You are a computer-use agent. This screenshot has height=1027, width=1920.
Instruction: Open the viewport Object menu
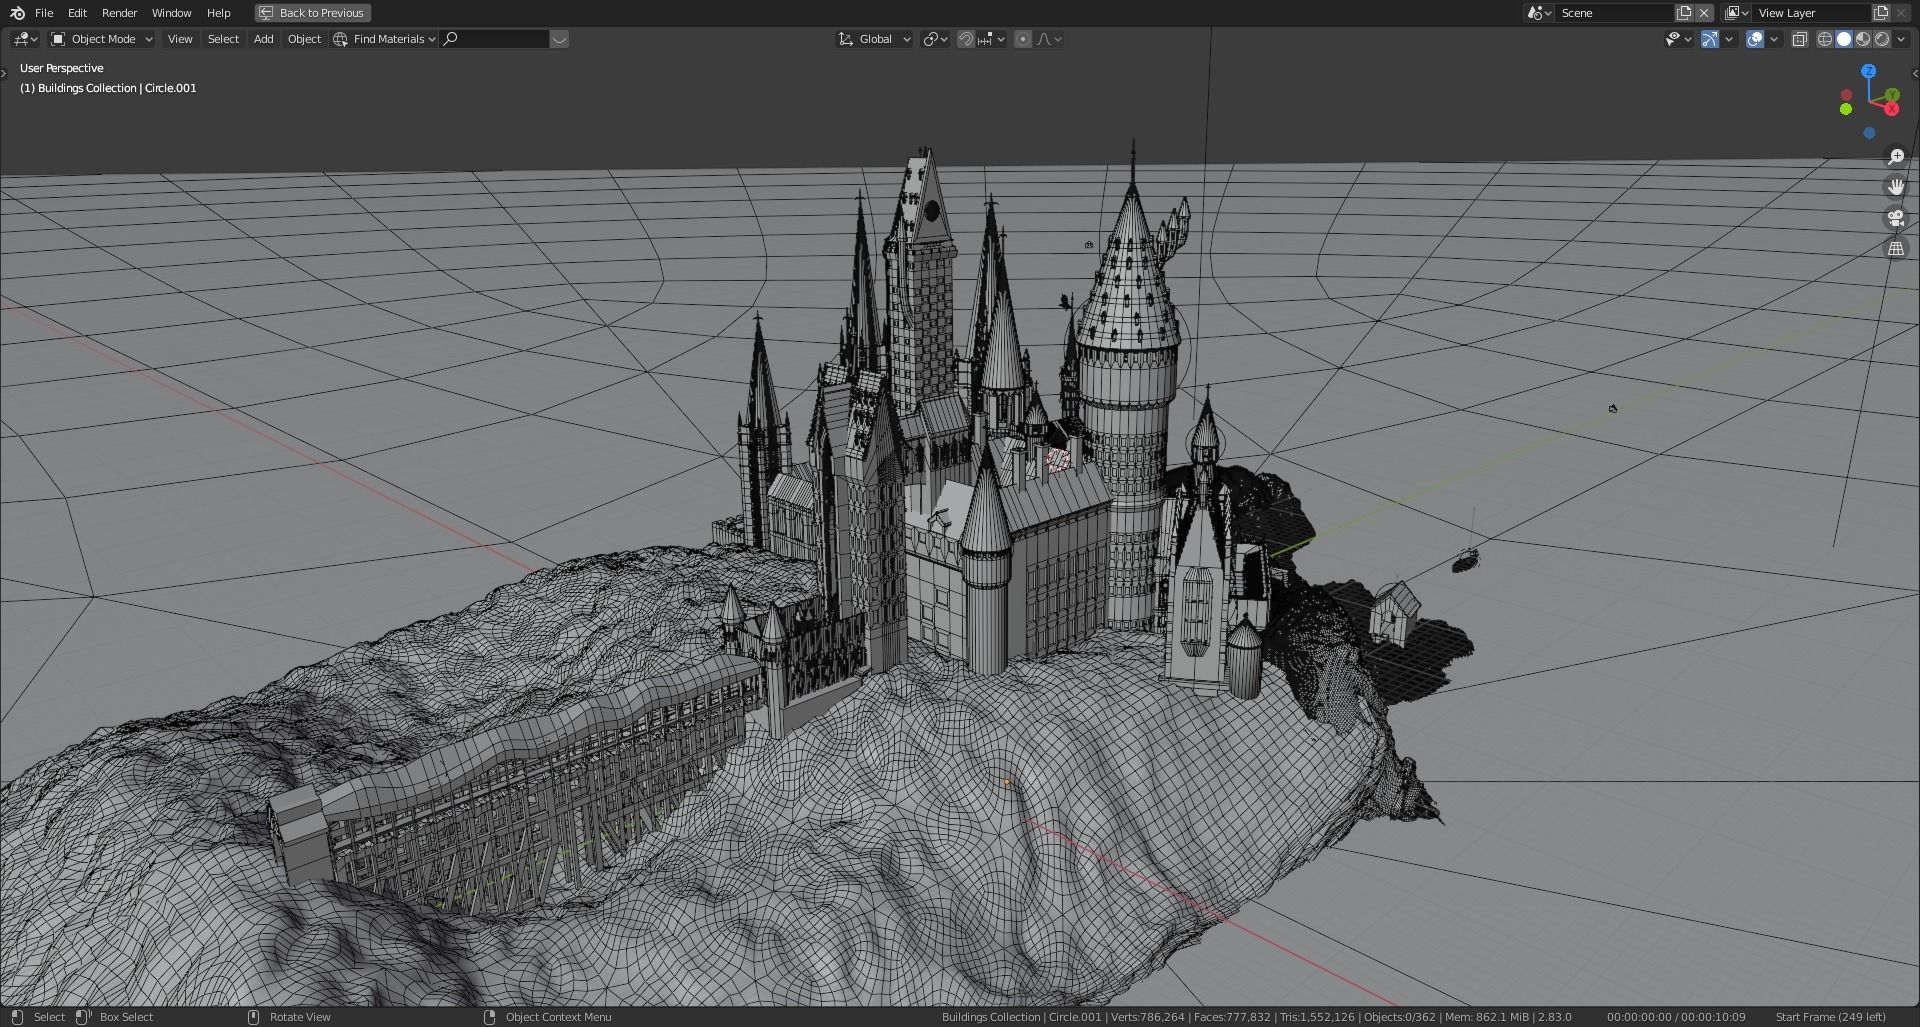click(304, 39)
